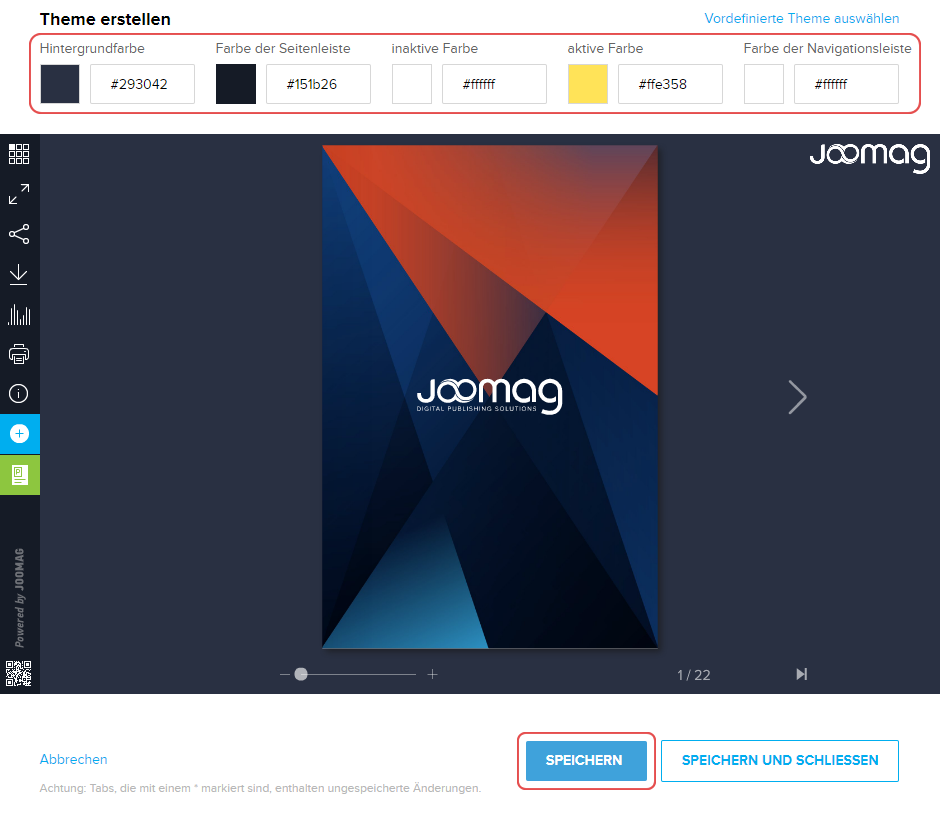Click the share icon in sidebar
This screenshot has width=940, height=820.
pyautogui.click(x=19, y=234)
